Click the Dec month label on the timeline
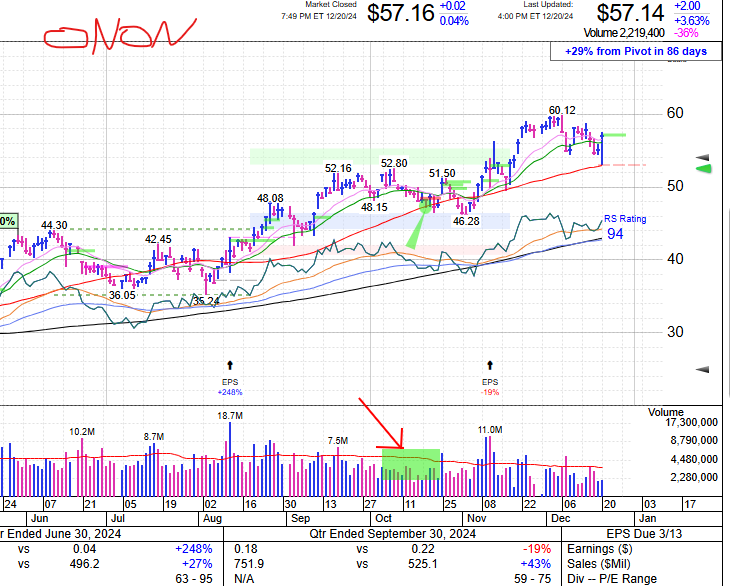Image resolution: width=730 pixels, height=586 pixels. [x=561, y=519]
